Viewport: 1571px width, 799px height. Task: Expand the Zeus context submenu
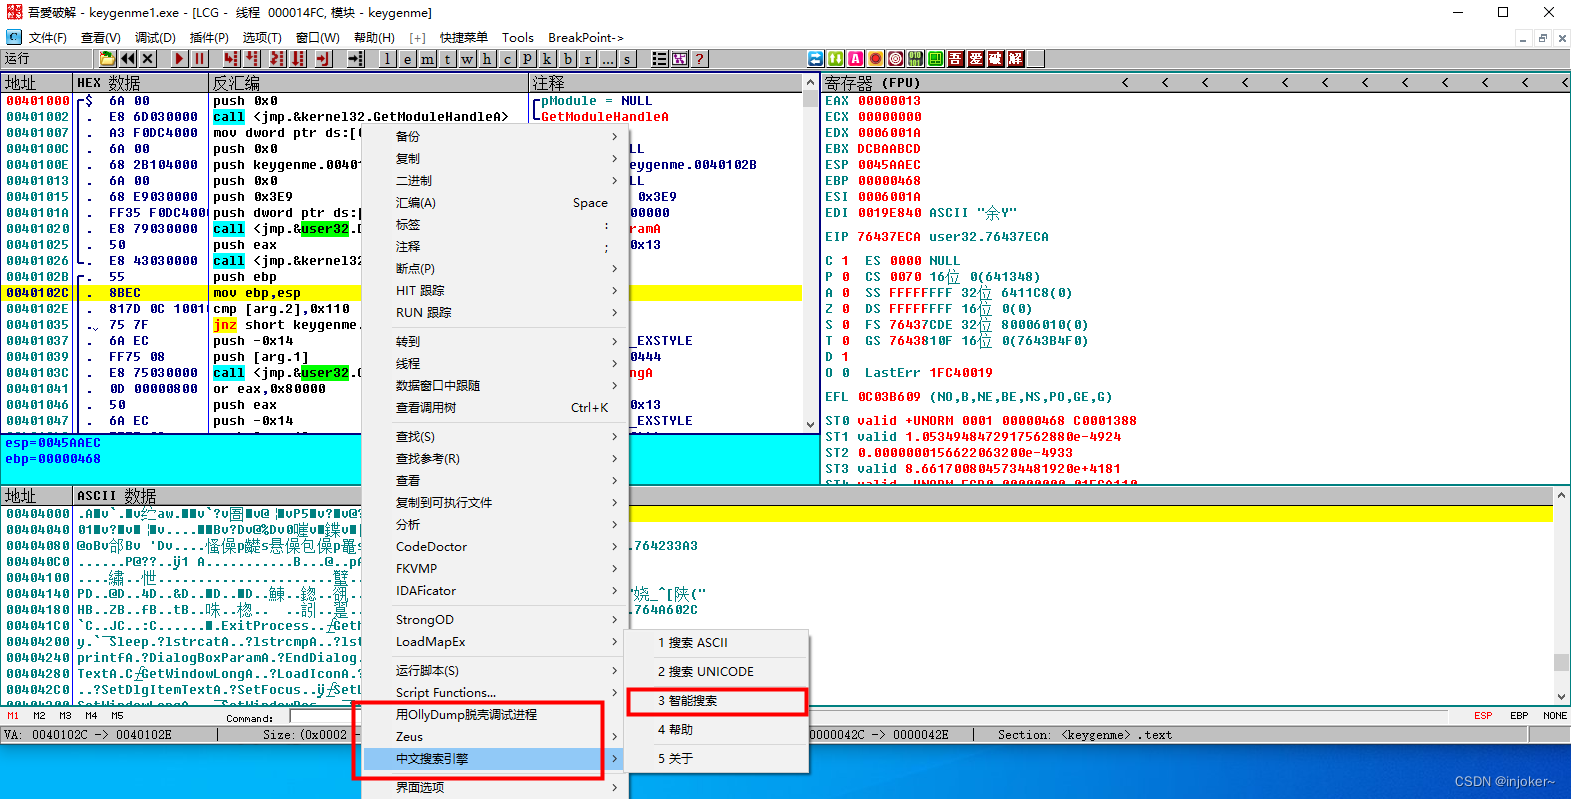click(493, 737)
